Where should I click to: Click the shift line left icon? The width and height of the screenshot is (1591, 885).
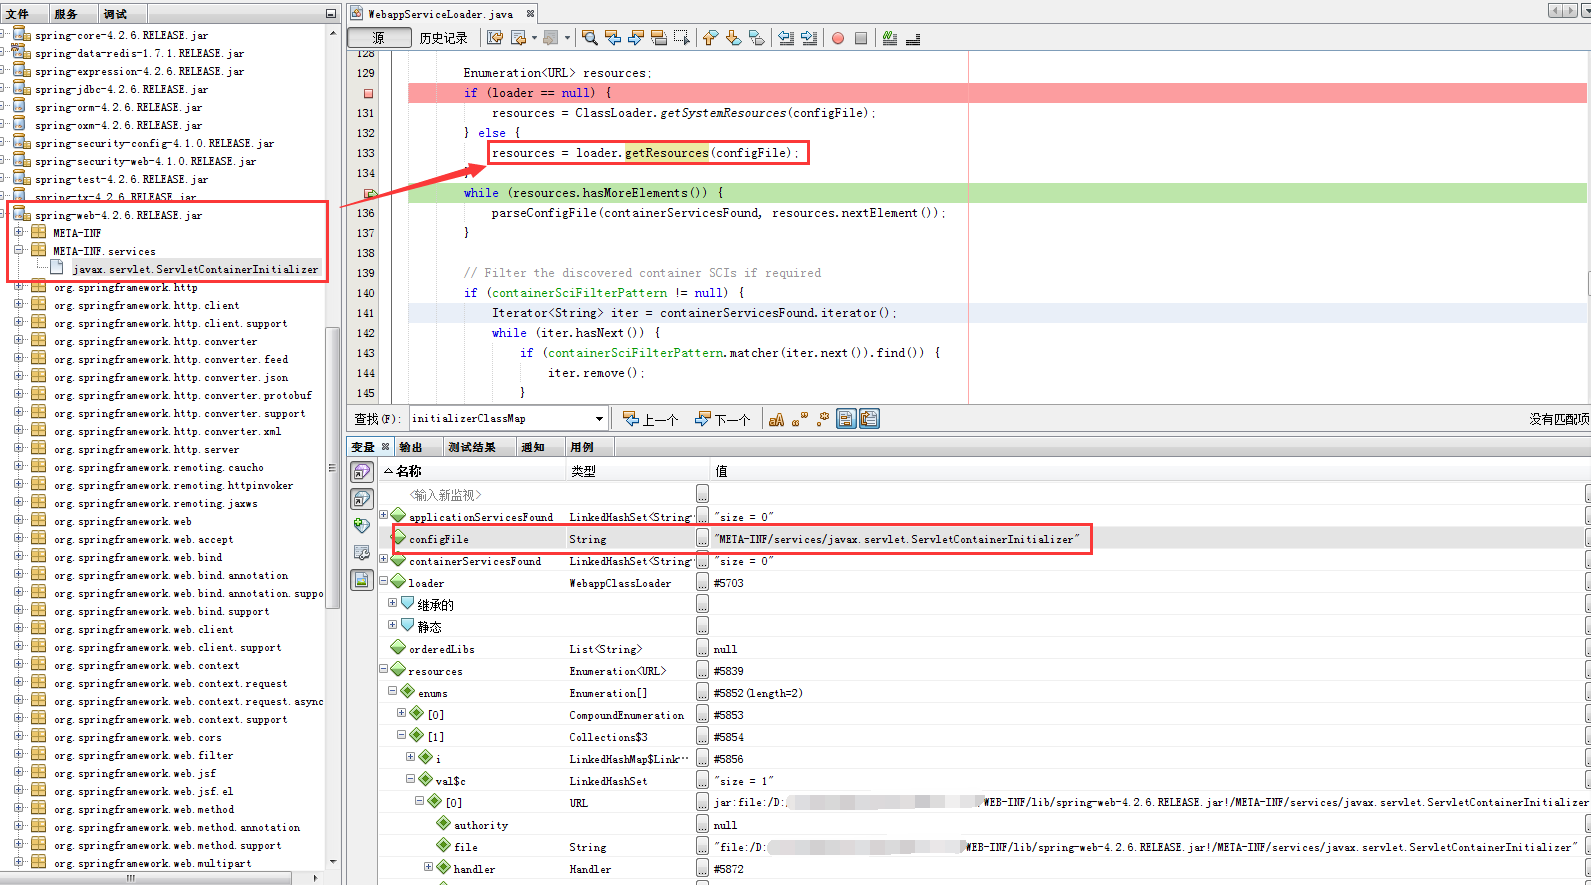pos(786,38)
